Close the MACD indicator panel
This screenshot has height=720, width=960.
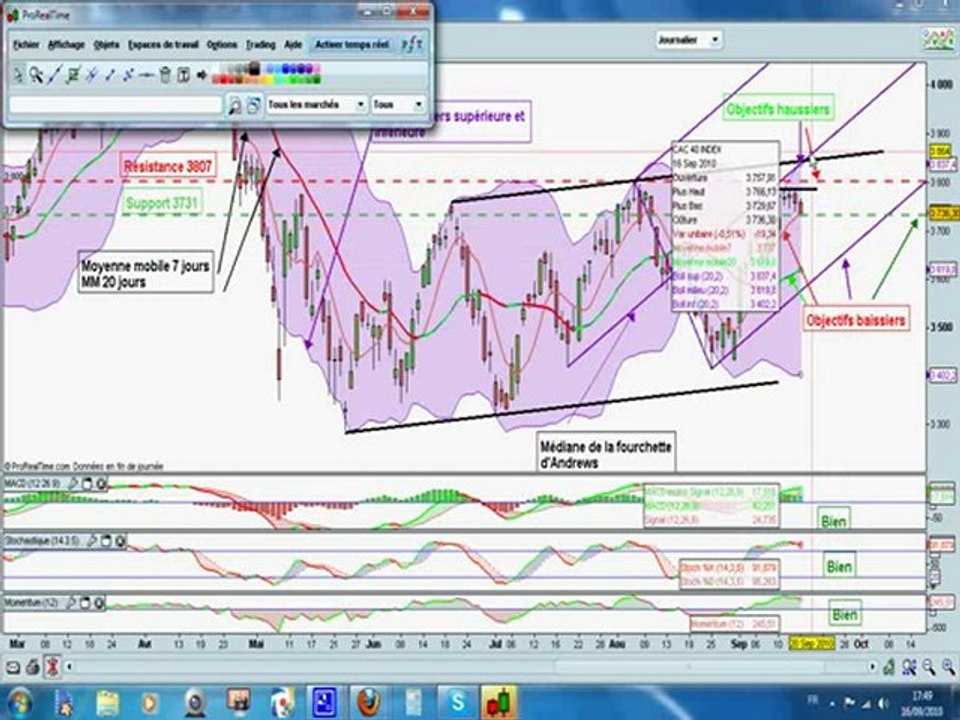(x=101, y=484)
